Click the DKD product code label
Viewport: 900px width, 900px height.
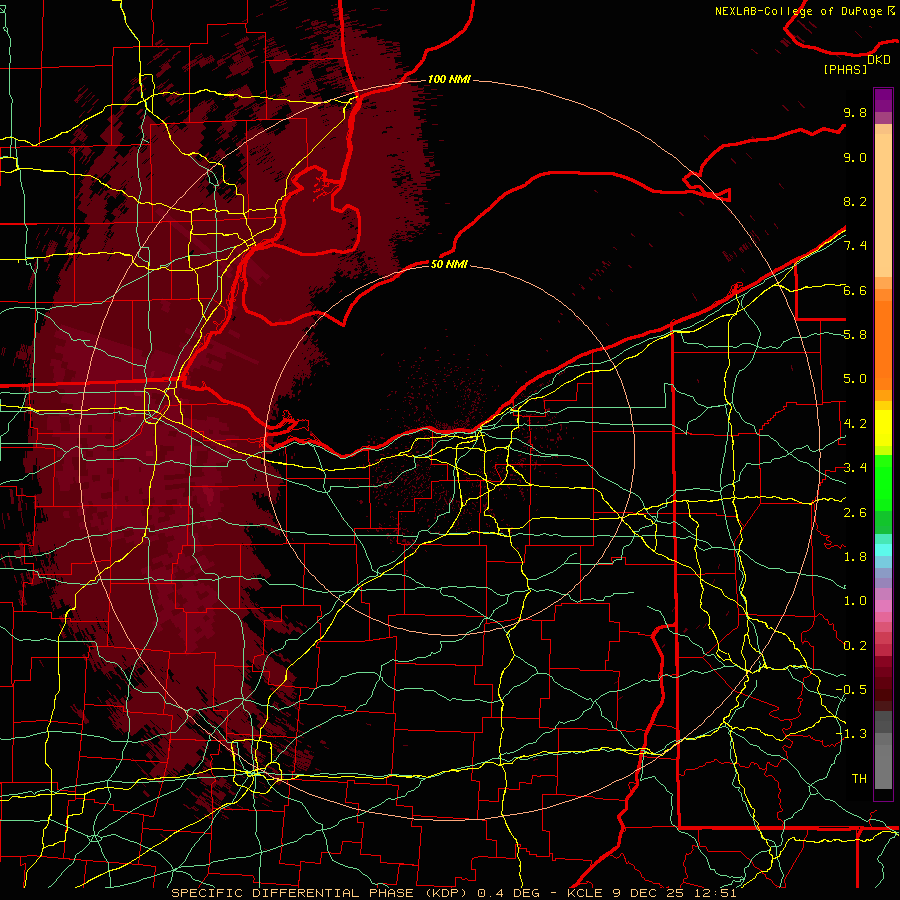point(879,60)
